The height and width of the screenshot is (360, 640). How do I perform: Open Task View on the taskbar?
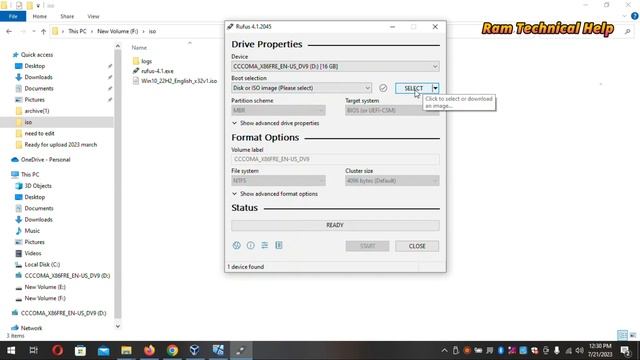click(x=33, y=351)
